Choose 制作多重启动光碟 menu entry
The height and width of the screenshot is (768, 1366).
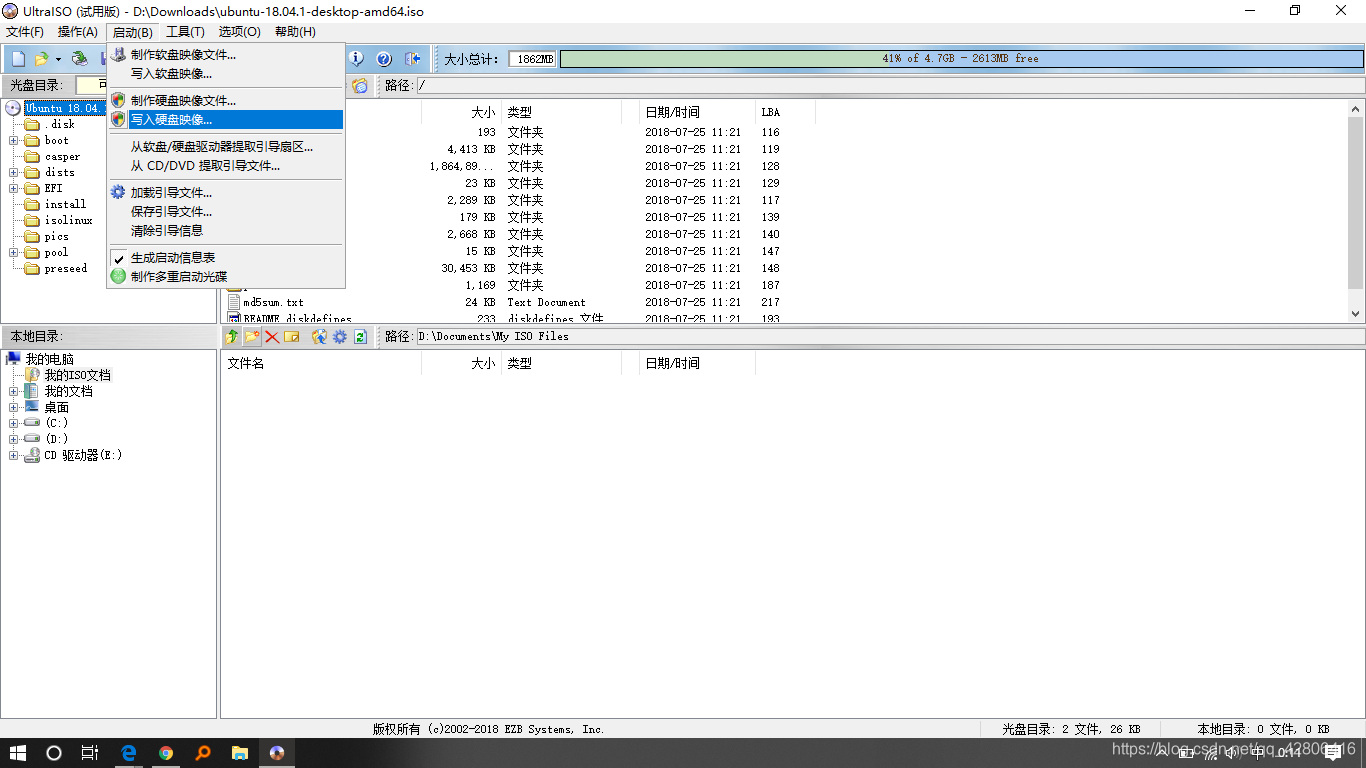click(226, 277)
